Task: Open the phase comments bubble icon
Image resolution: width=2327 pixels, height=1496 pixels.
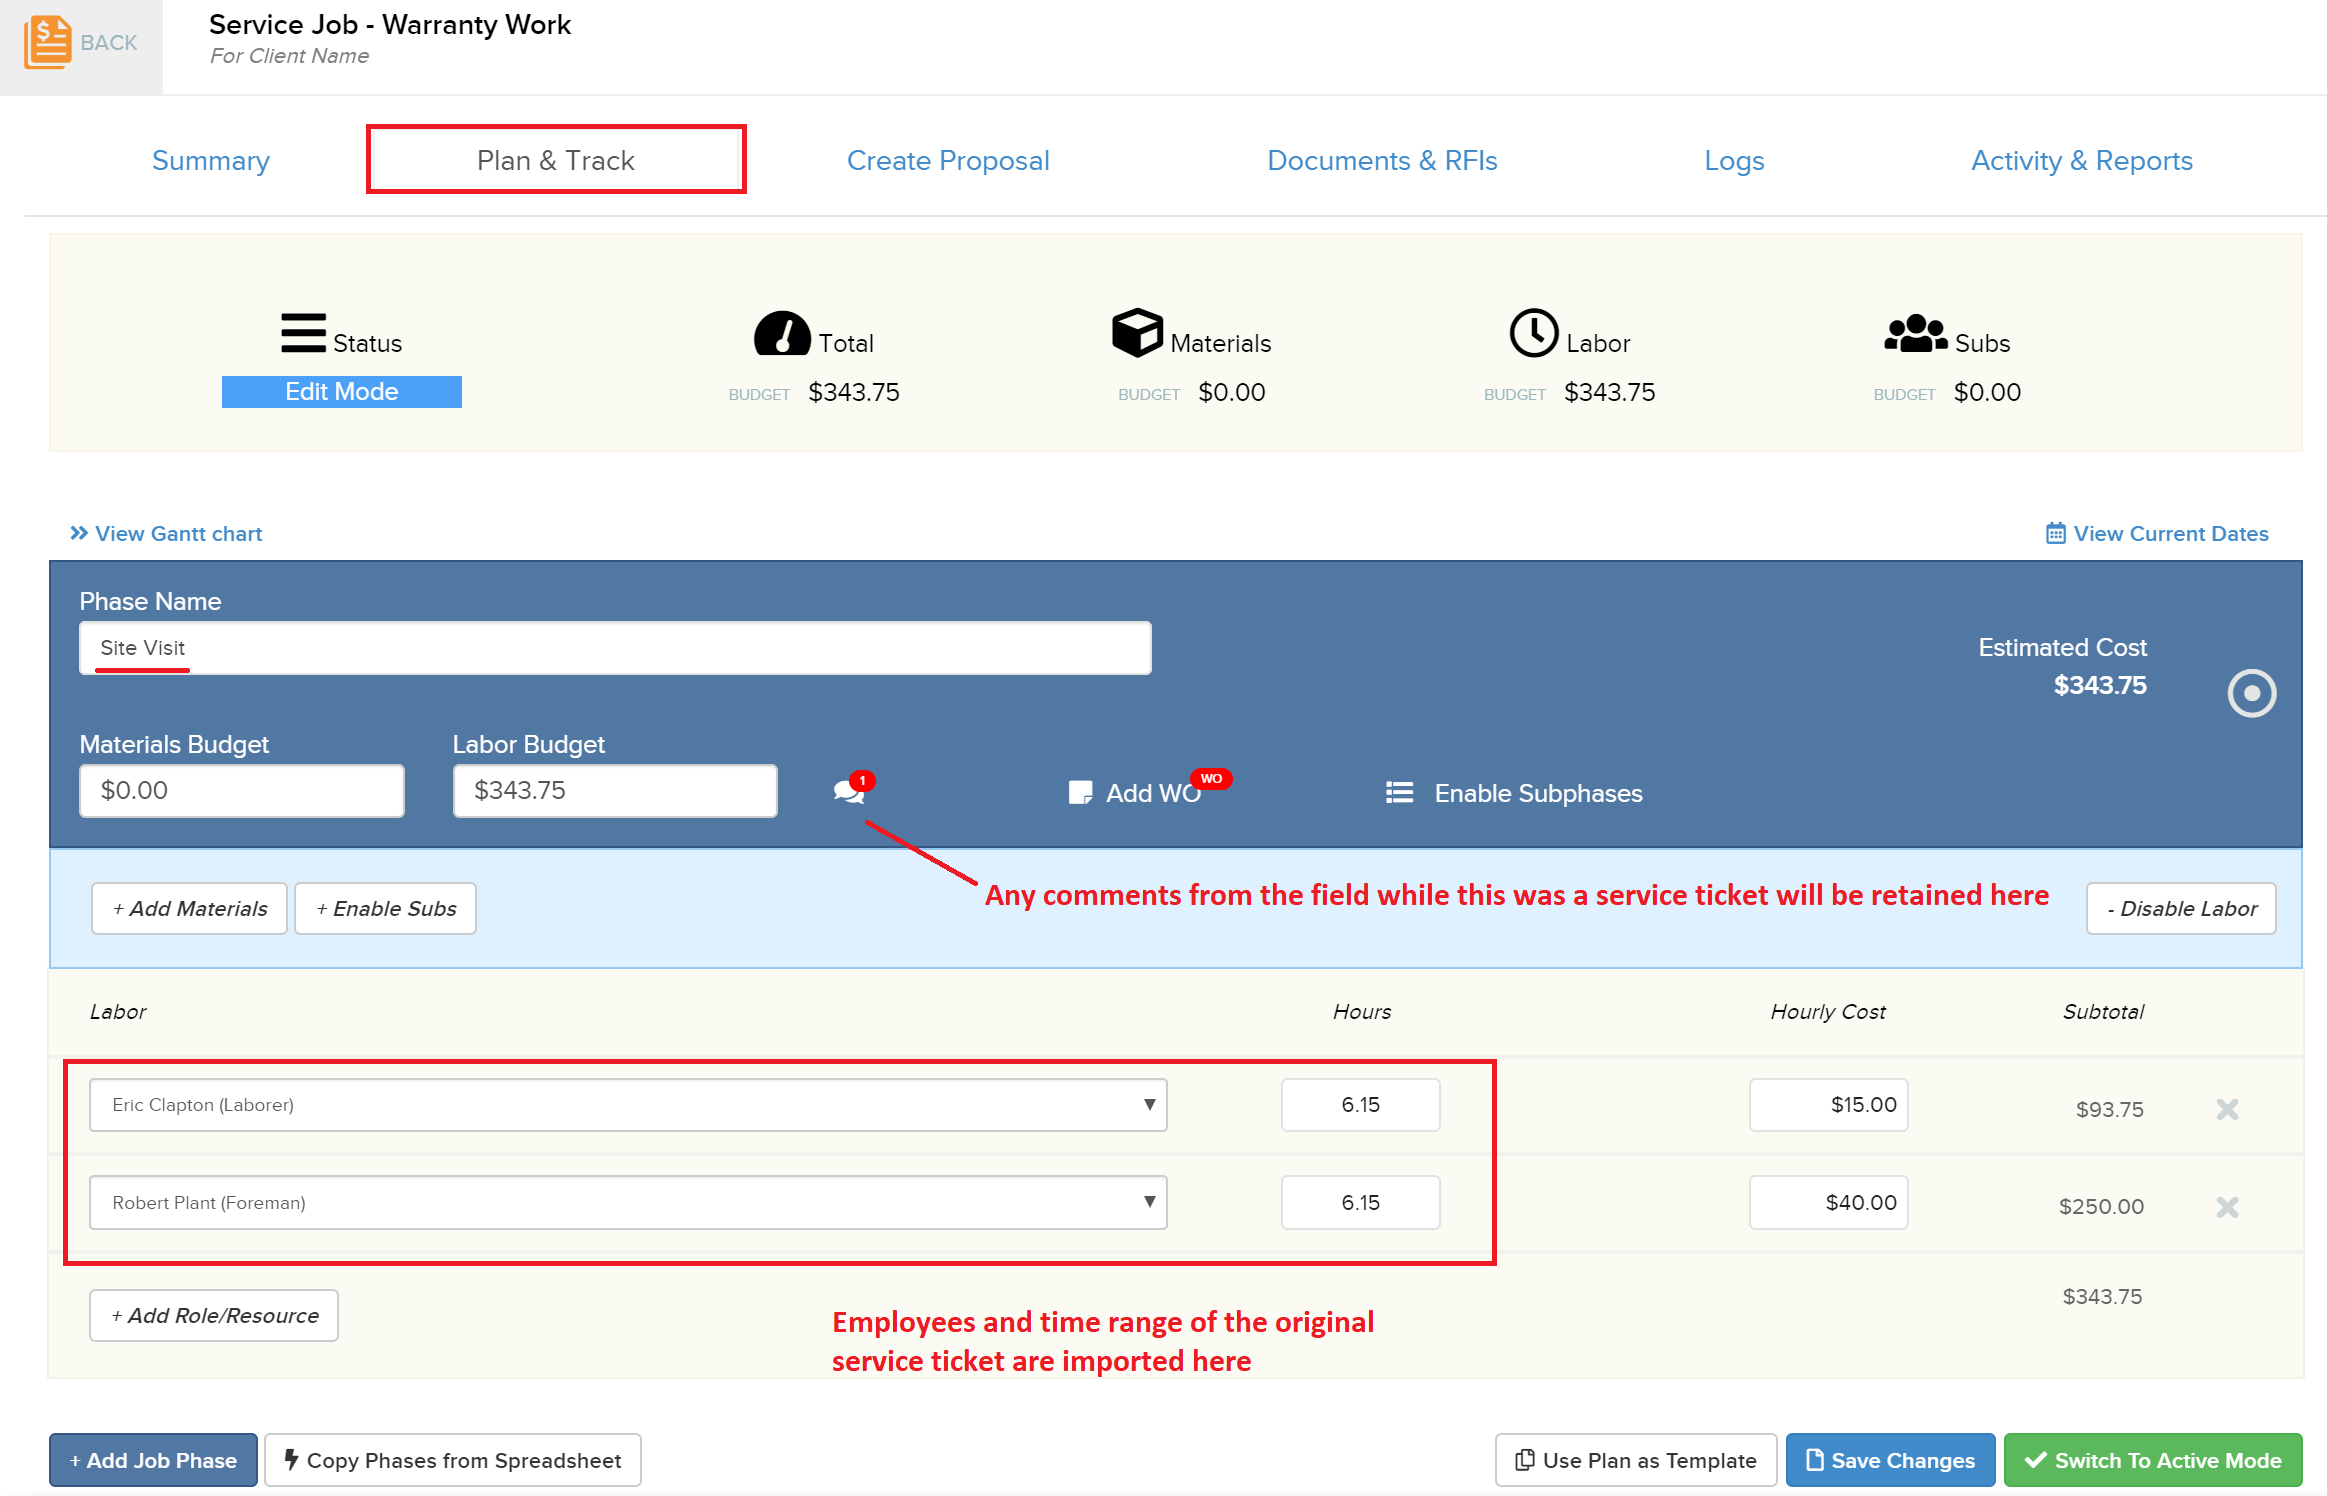Action: click(849, 792)
